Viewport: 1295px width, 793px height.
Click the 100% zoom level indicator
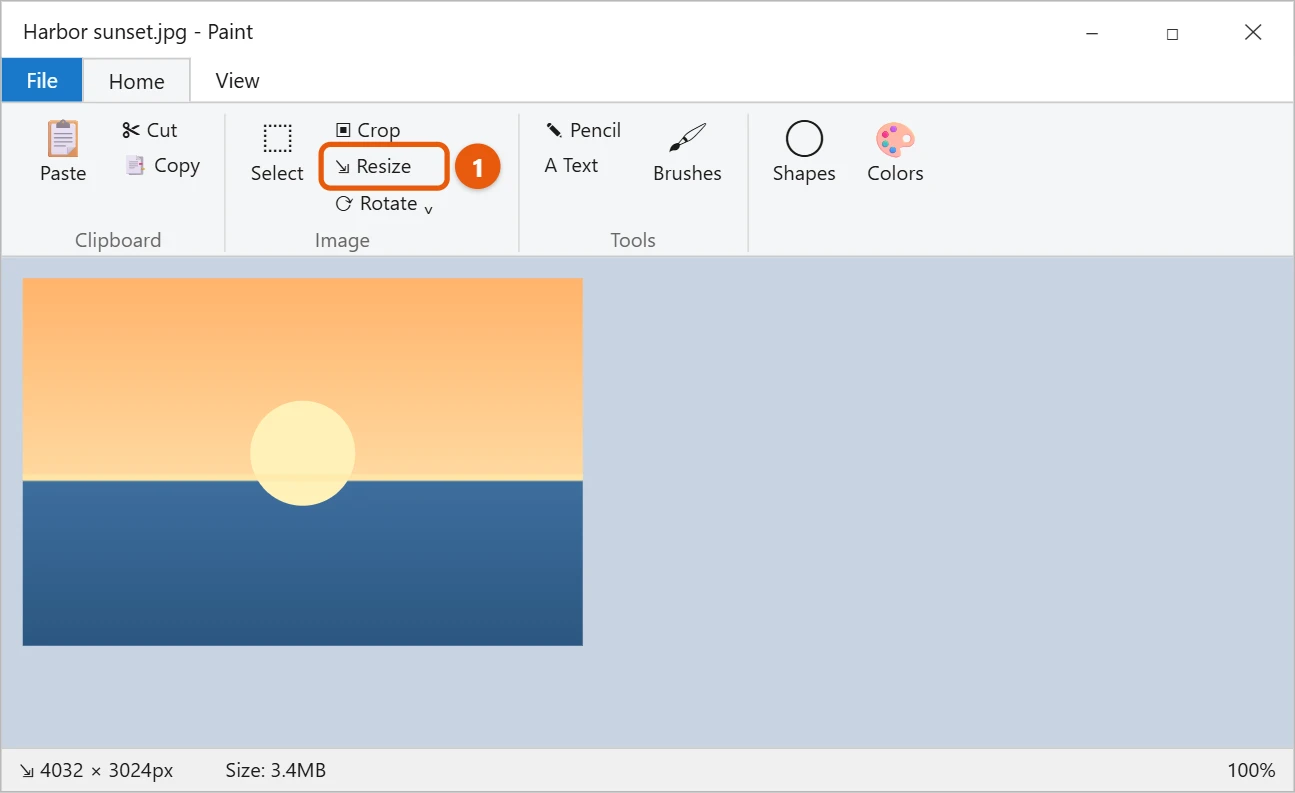1251,770
